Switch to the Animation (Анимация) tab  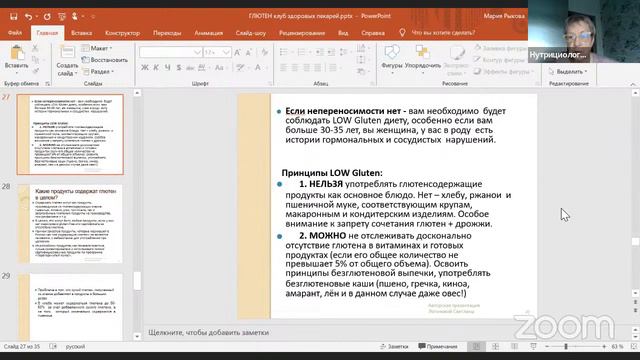tap(209, 33)
